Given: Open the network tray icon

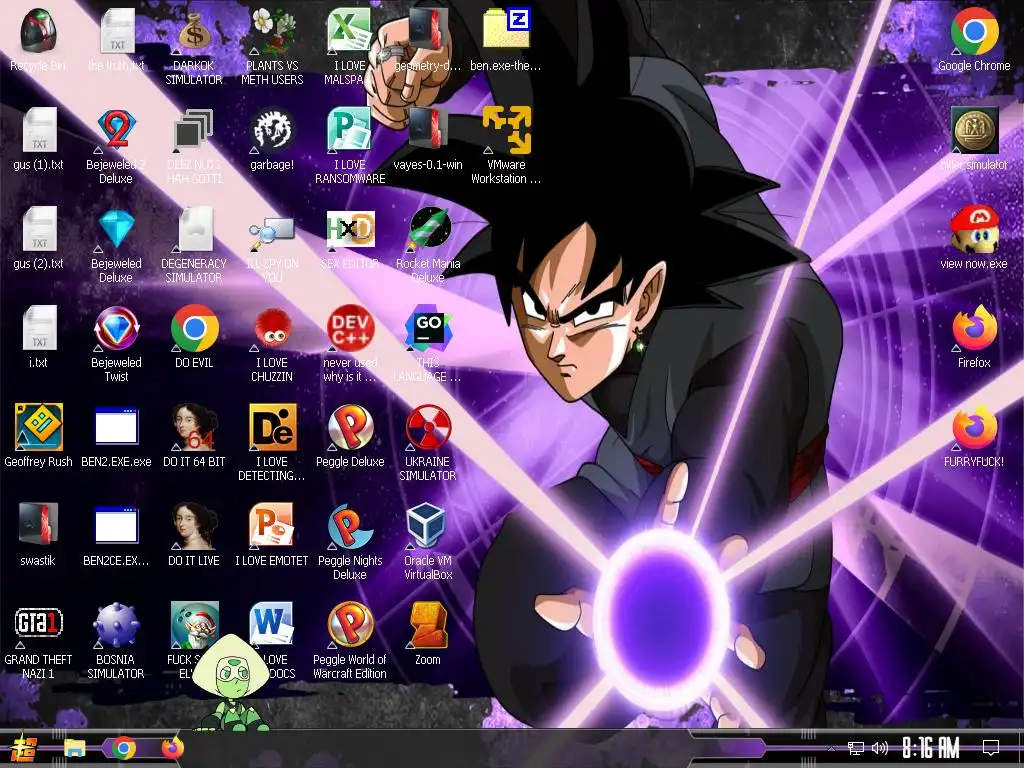Looking at the screenshot, I should [856, 748].
